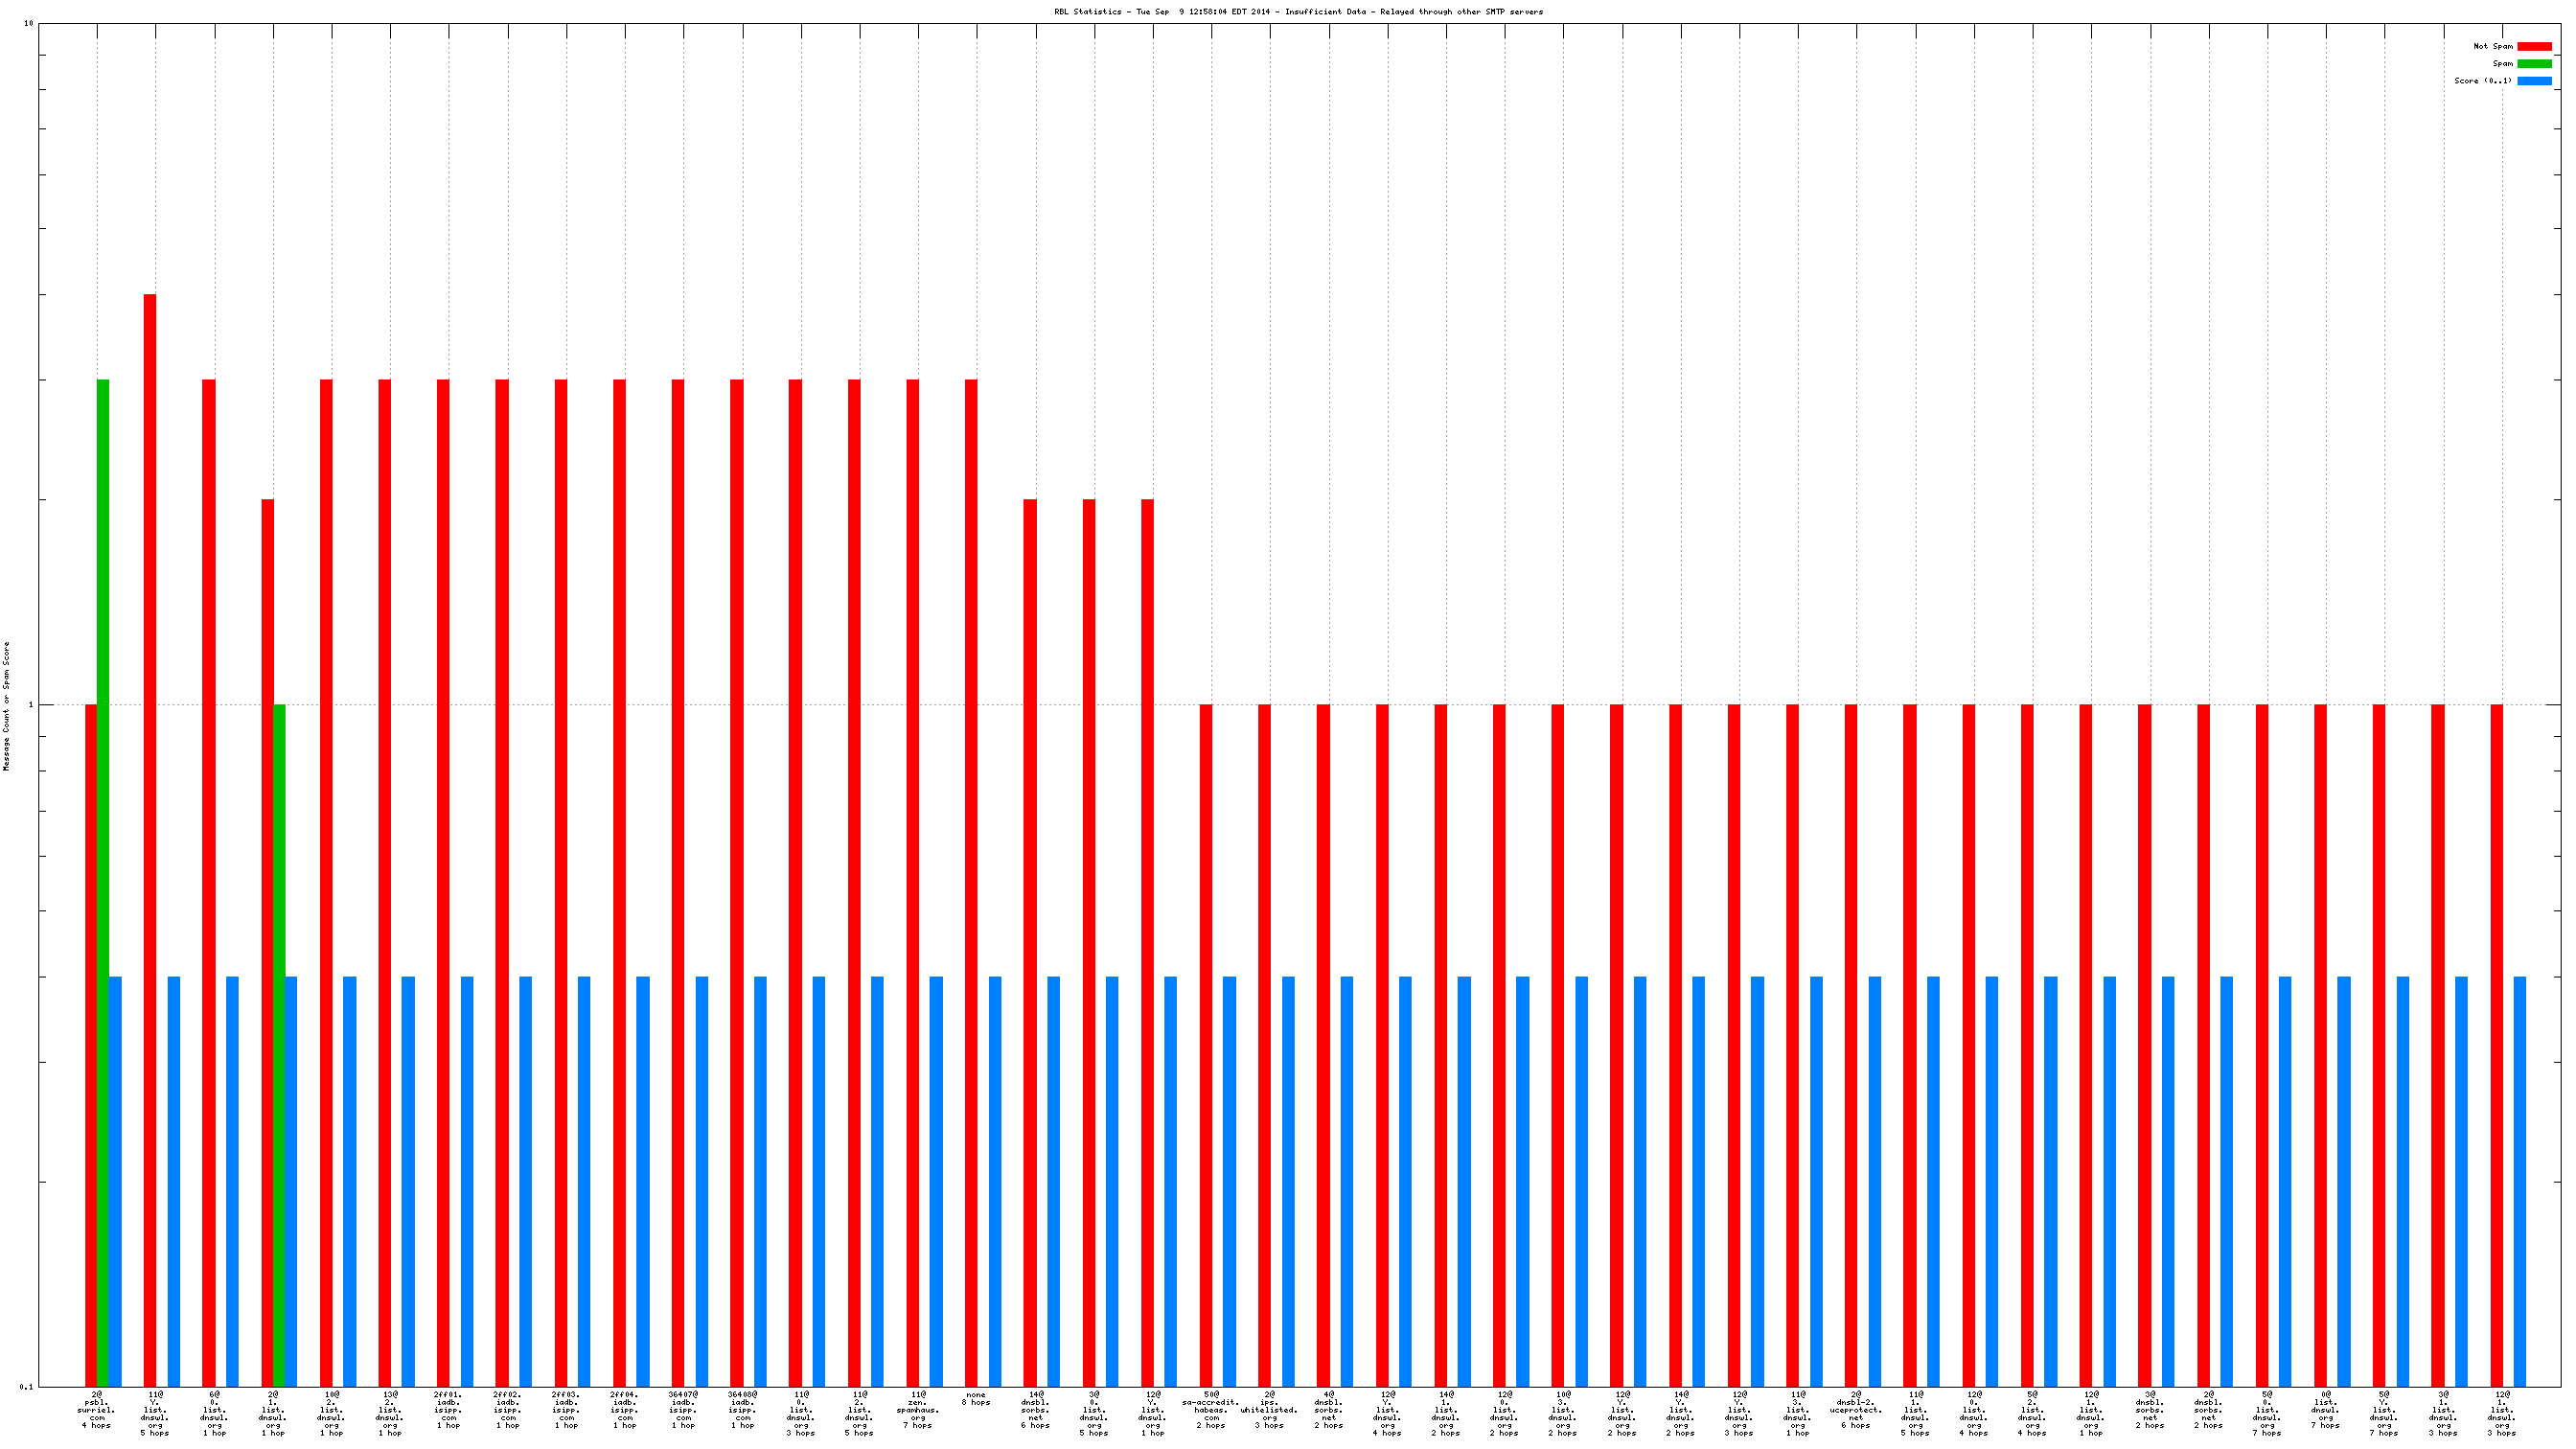The image size is (2576, 1449).
Task: Click the 'none 8 hops' axis label
Action: coord(976,1398)
